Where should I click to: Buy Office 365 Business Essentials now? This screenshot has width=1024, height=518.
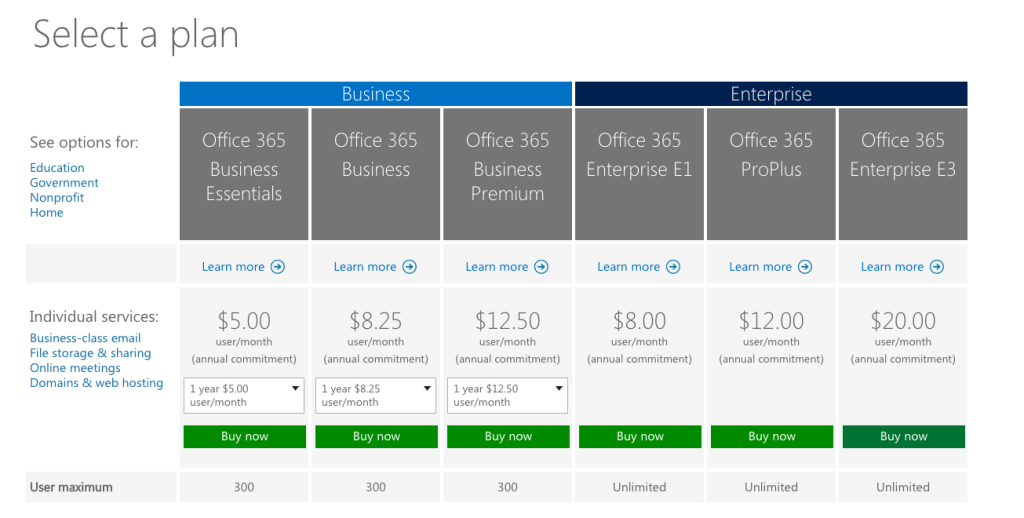[244, 436]
